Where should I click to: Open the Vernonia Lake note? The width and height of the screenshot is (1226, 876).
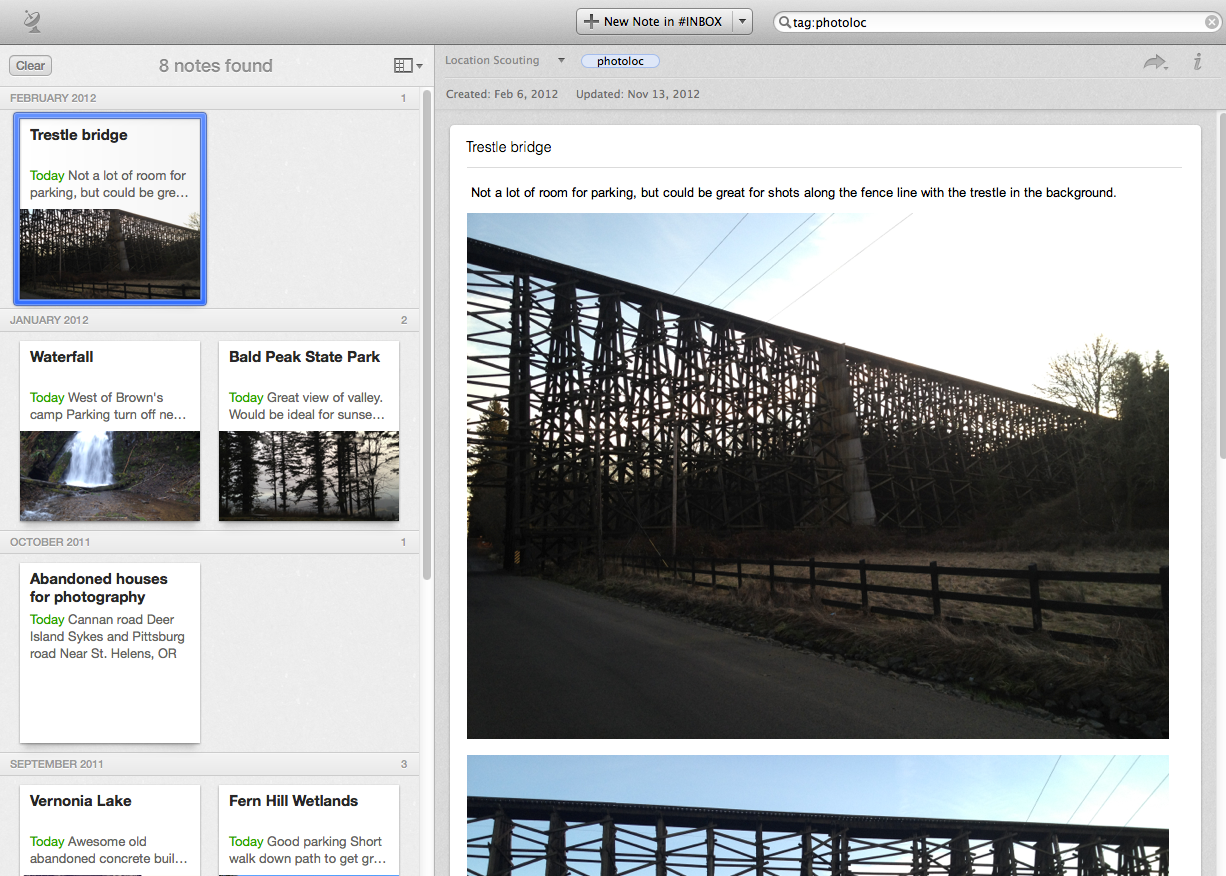[x=110, y=829]
